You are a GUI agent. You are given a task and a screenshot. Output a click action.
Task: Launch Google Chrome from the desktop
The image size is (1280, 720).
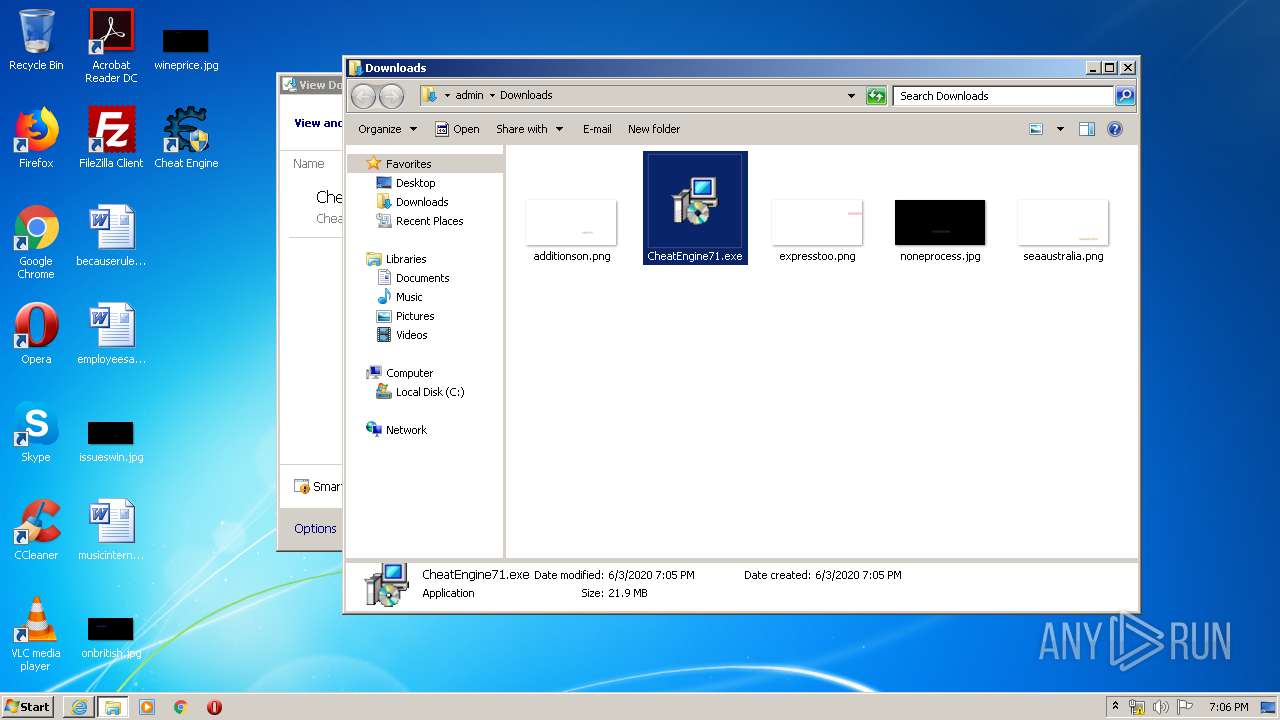click(36, 242)
